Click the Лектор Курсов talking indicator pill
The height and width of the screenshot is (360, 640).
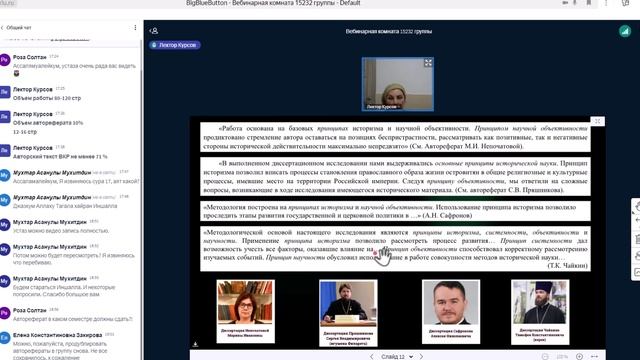pos(175,45)
